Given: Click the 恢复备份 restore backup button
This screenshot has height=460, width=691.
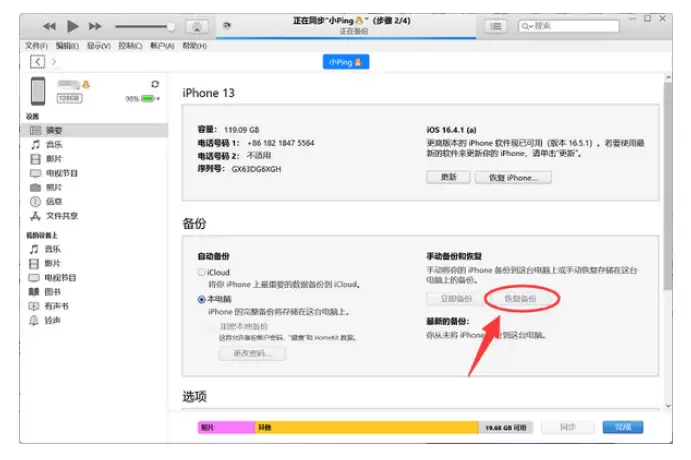Looking at the screenshot, I should tap(520, 299).
